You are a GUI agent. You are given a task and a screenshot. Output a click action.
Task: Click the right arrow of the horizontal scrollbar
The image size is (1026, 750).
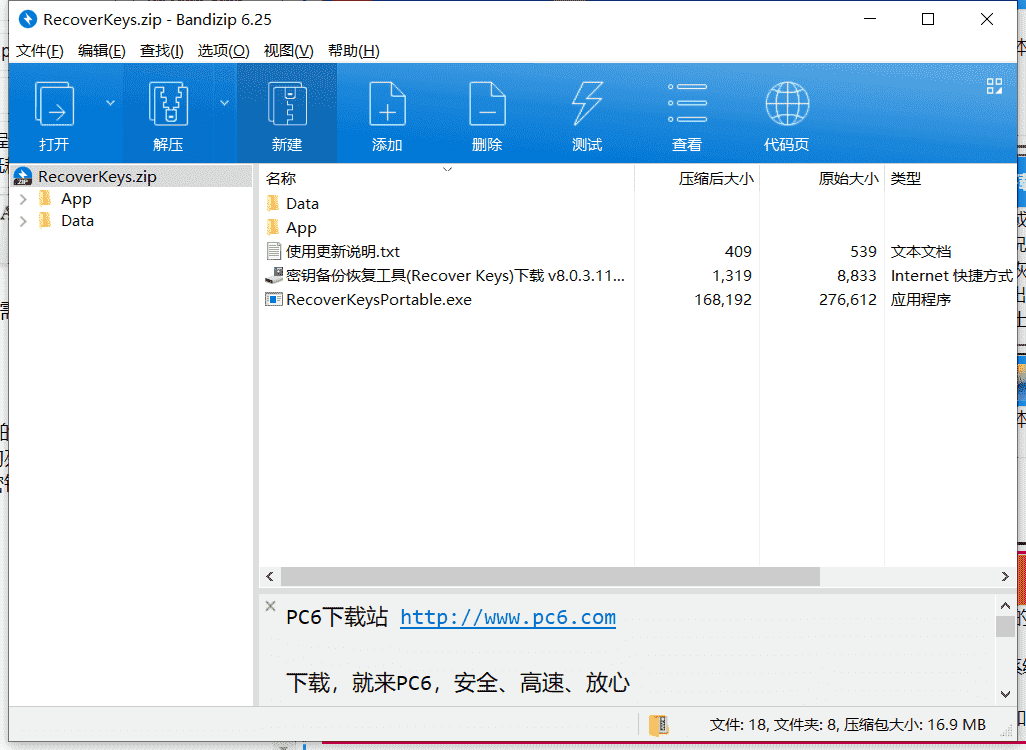click(1005, 577)
